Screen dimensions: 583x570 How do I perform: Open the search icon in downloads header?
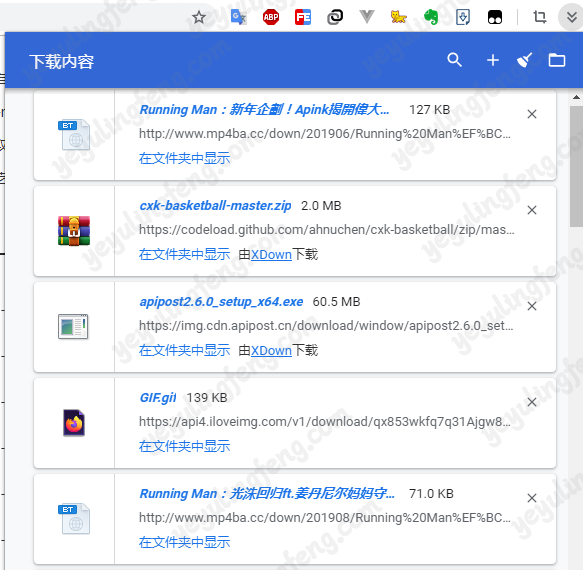[x=454, y=59]
